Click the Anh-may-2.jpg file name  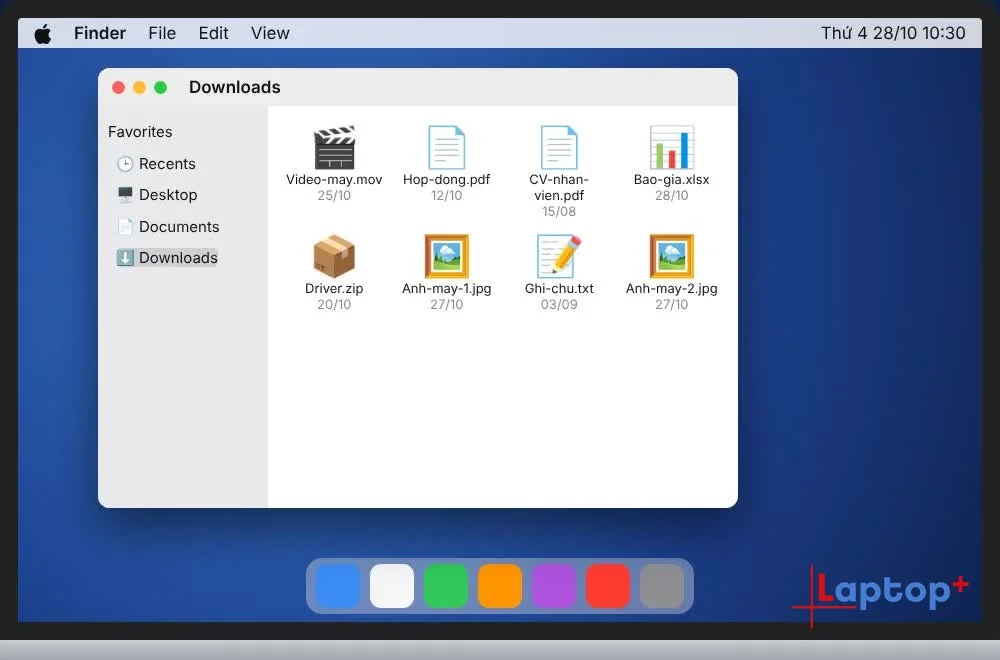[x=672, y=288]
